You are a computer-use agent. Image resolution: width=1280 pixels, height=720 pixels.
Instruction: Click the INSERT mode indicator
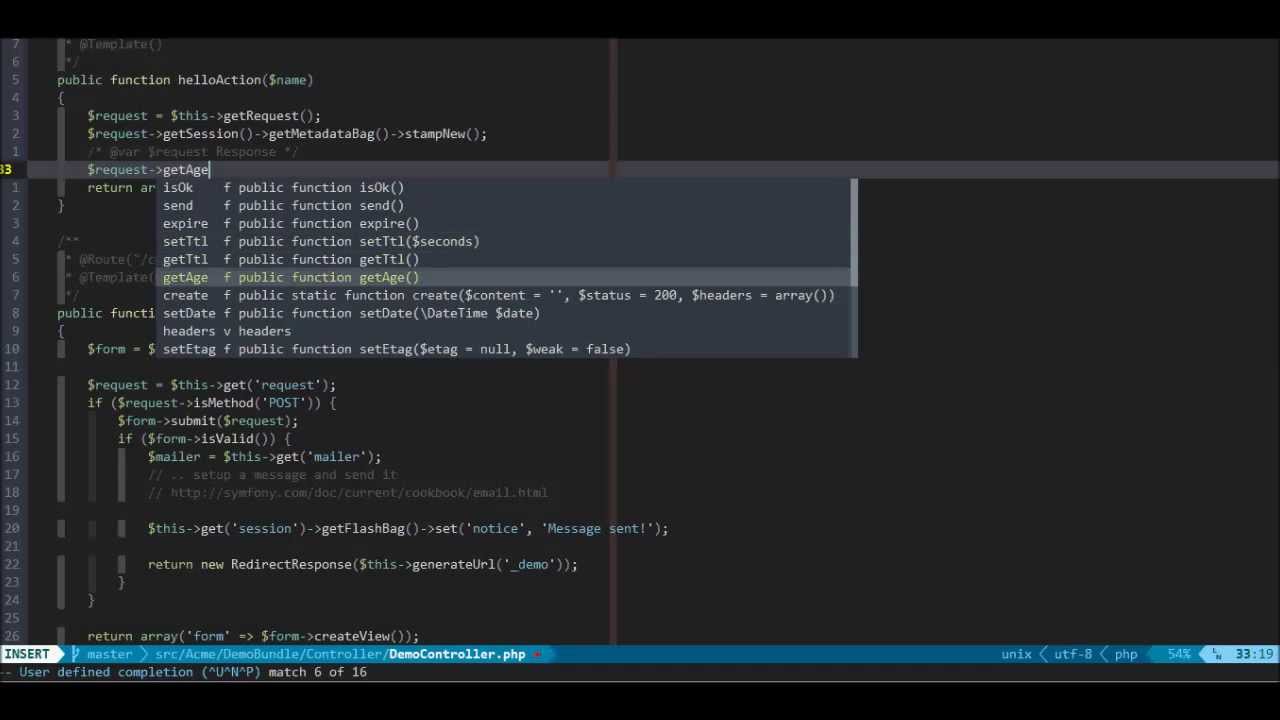27,654
